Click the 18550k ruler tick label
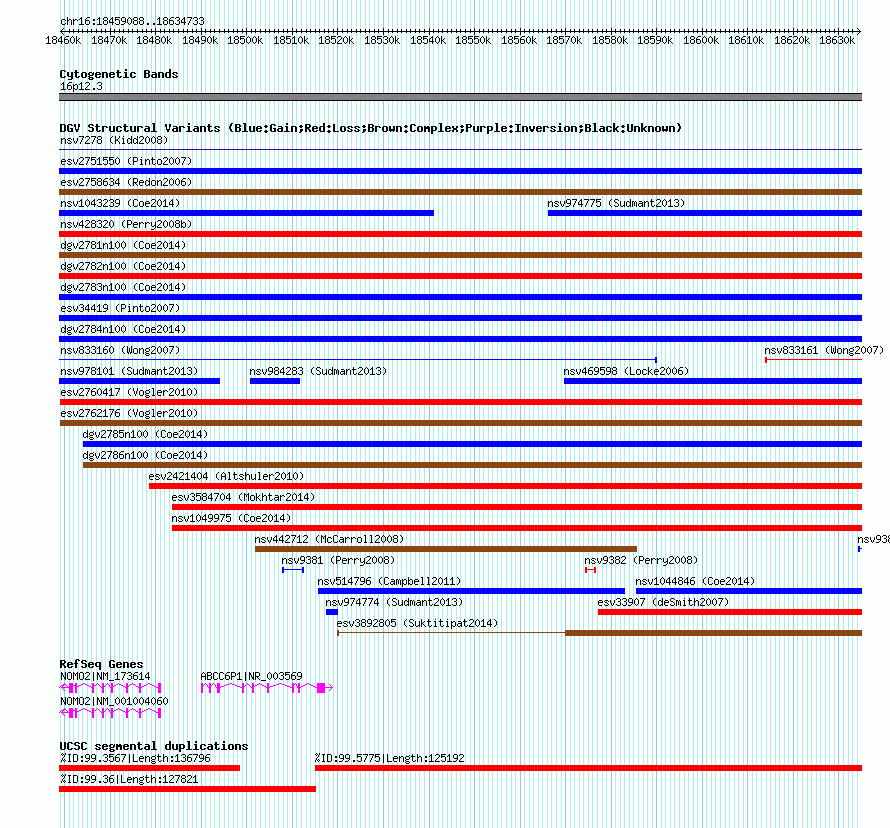Image resolution: width=890 pixels, height=828 pixels. click(473, 40)
